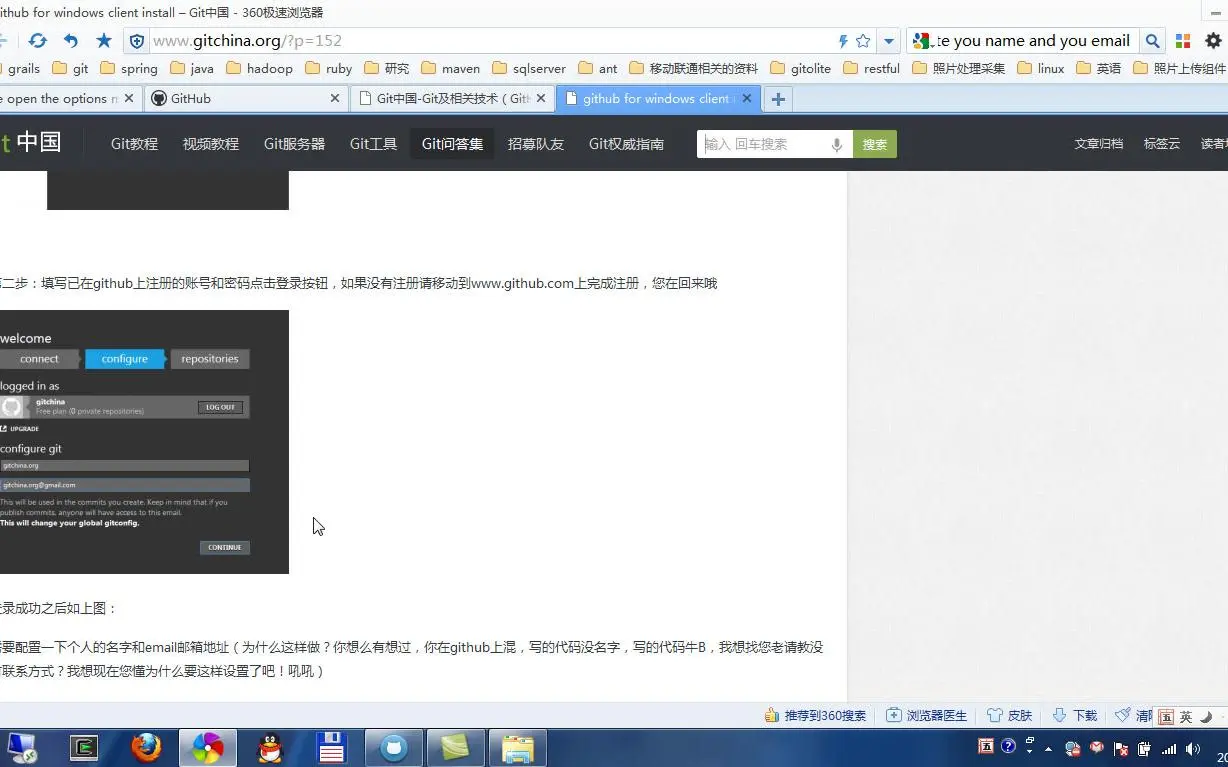Open Git问答集 in the site navigation
This screenshot has height=767, width=1228.
coord(452,144)
